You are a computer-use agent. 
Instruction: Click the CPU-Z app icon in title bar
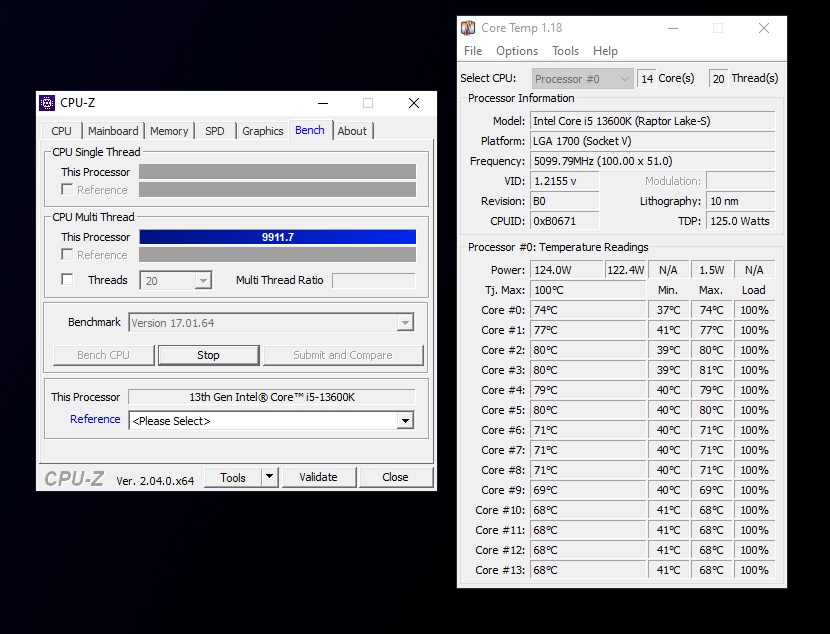[47, 103]
